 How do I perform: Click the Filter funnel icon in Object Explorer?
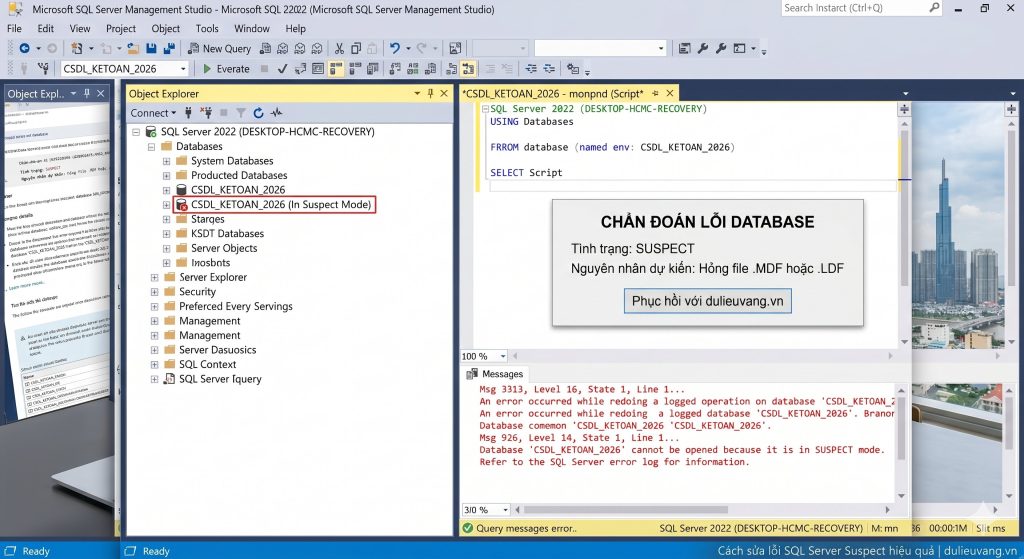point(241,112)
